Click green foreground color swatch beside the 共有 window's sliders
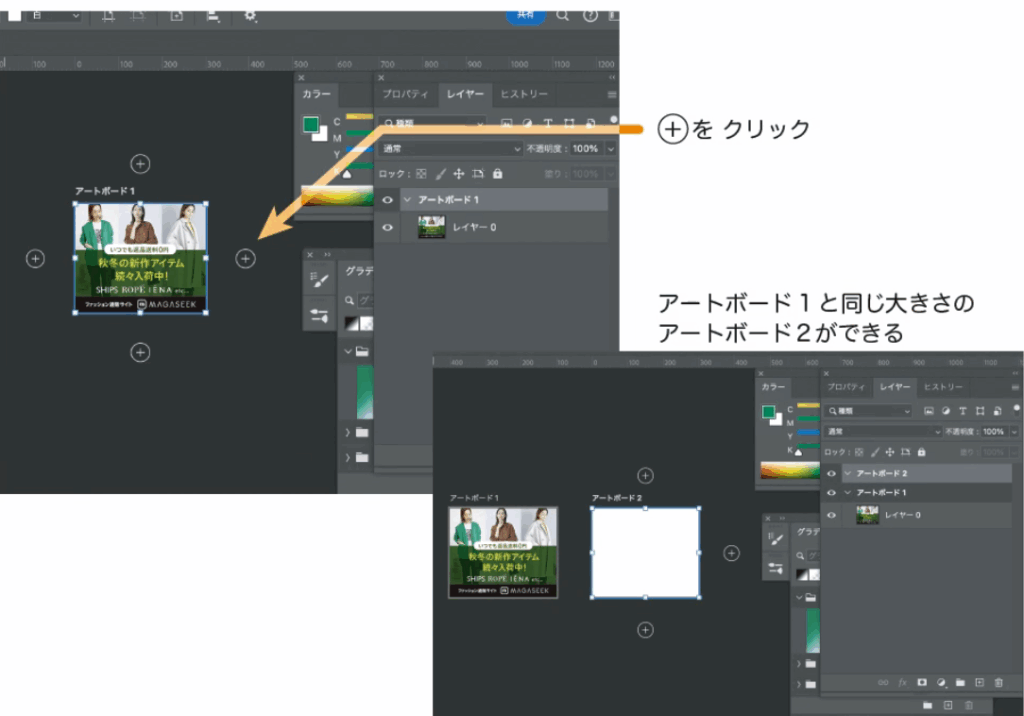 point(312,125)
